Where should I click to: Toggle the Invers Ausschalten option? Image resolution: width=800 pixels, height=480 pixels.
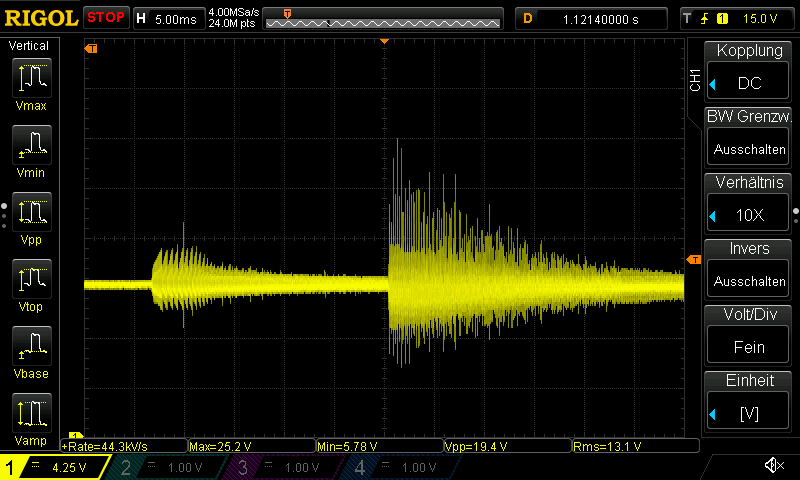click(749, 270)
